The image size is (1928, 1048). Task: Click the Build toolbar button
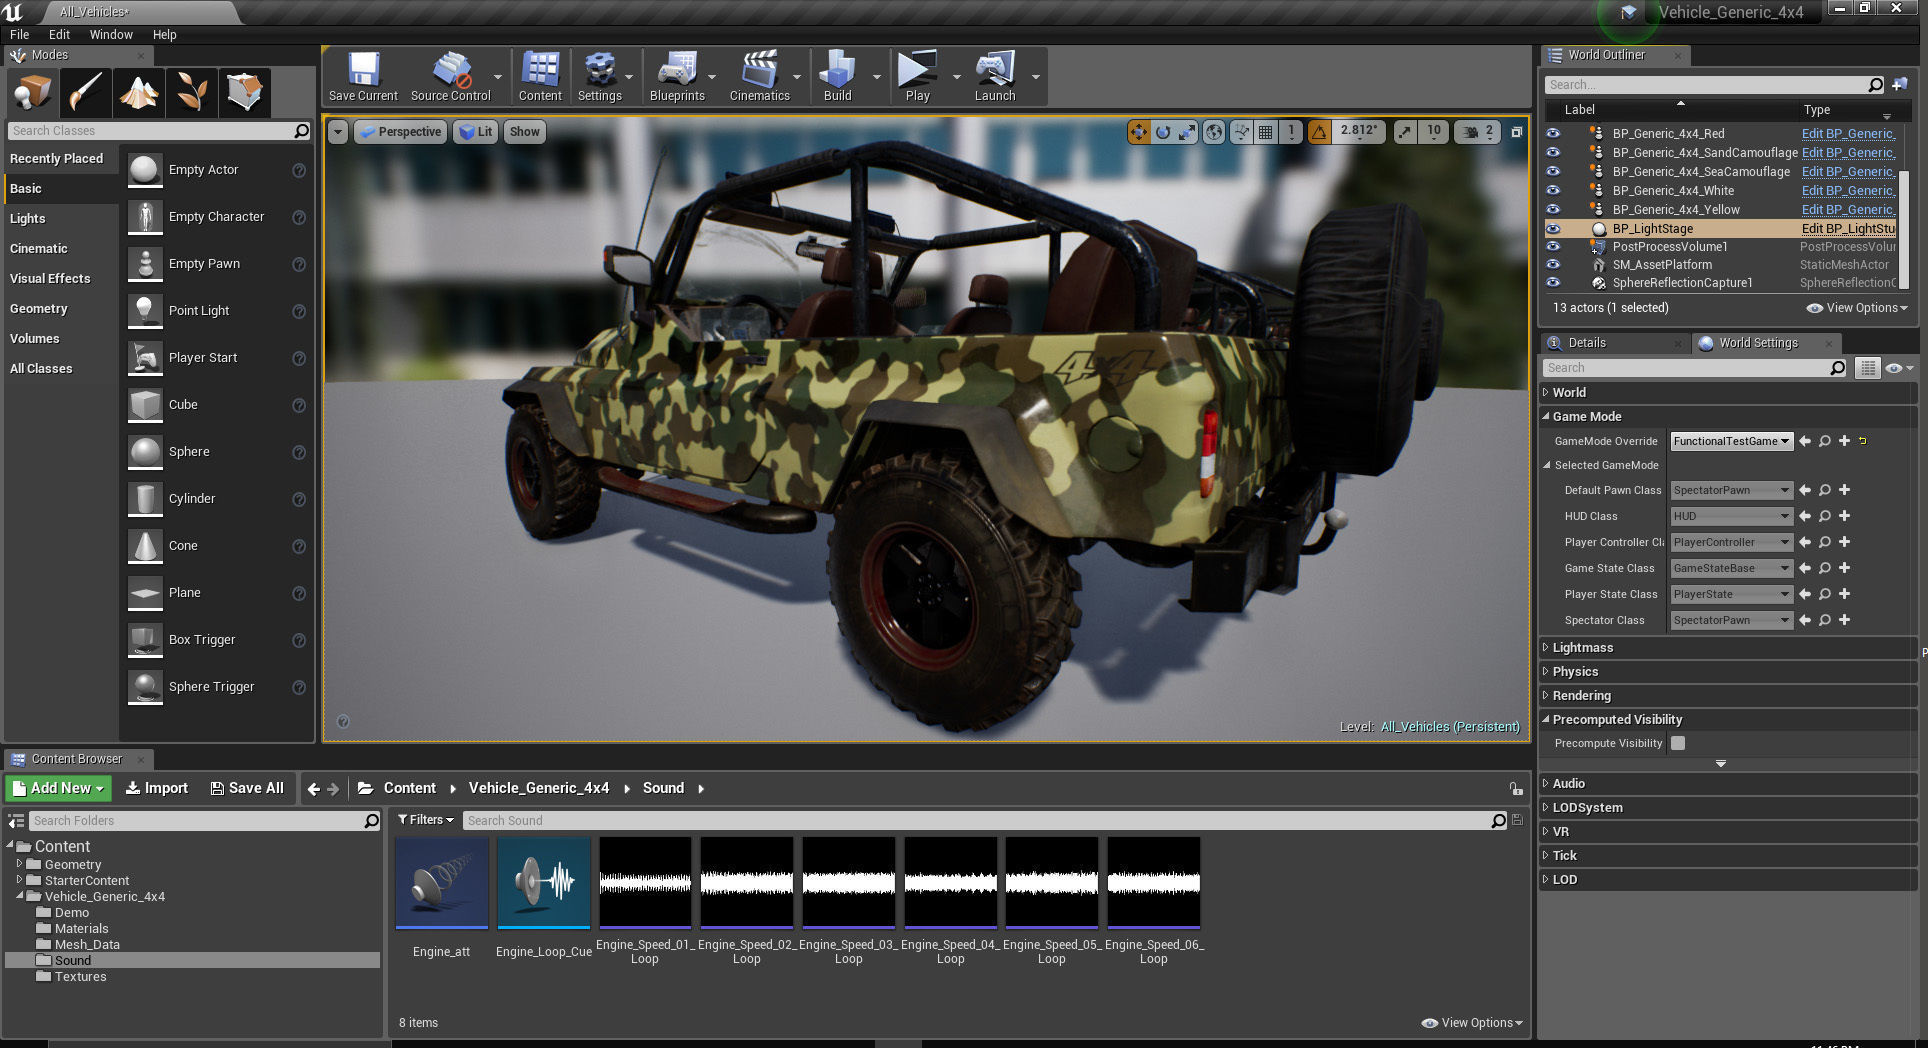[x=838, y=77]
